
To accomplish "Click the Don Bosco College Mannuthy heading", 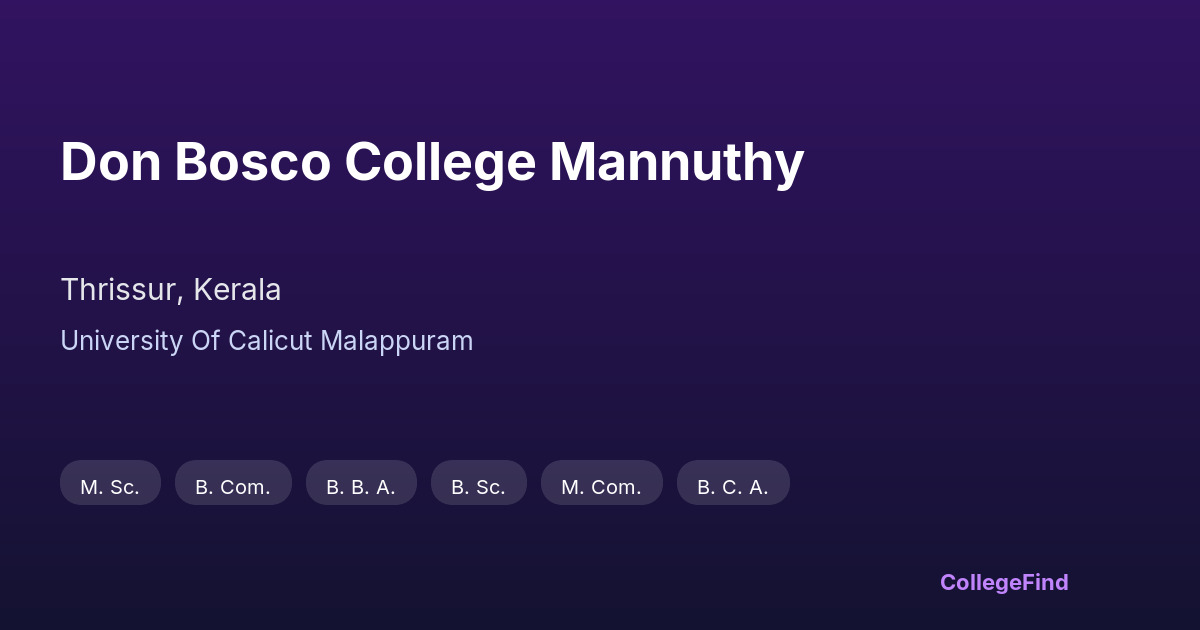I will 432,162.
